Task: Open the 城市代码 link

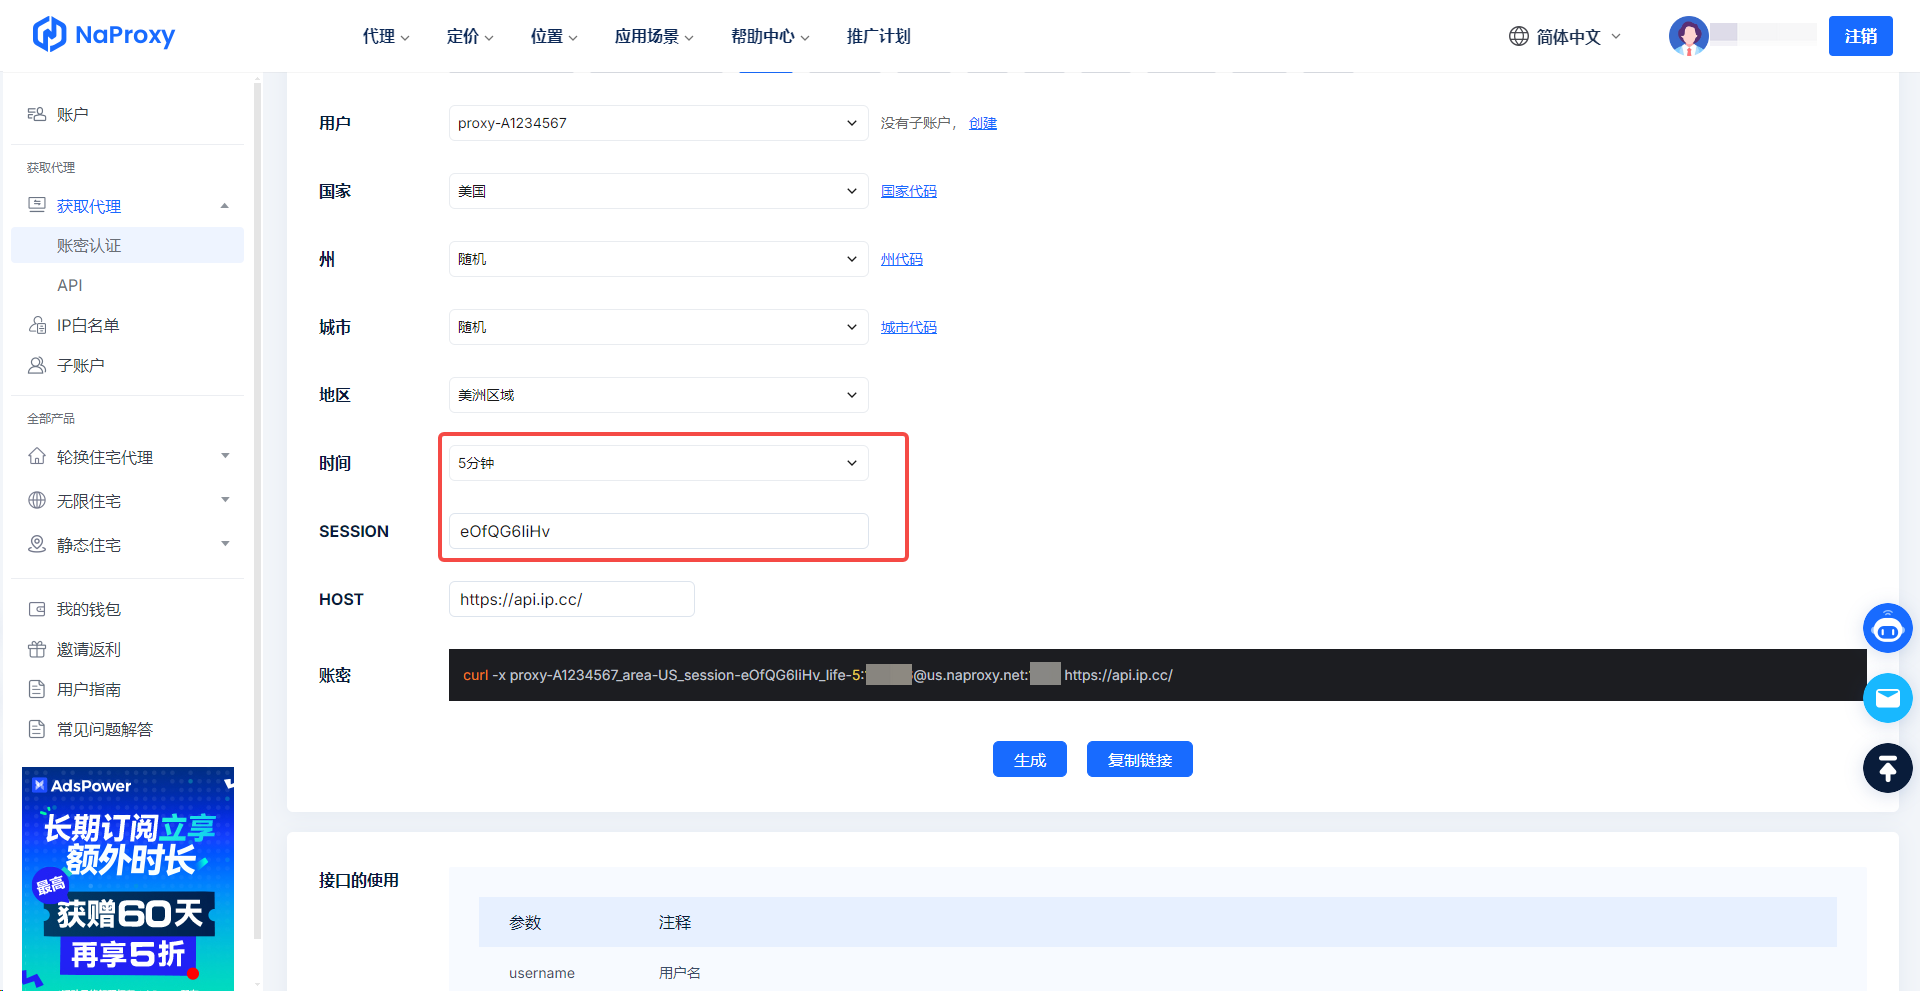Action: click(x=908, y=327)
